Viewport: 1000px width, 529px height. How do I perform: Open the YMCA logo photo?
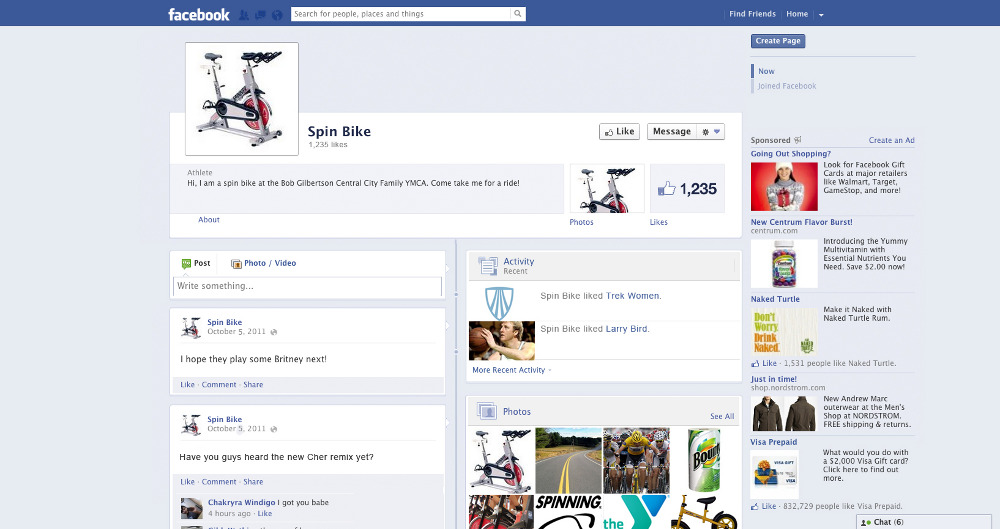636,512
